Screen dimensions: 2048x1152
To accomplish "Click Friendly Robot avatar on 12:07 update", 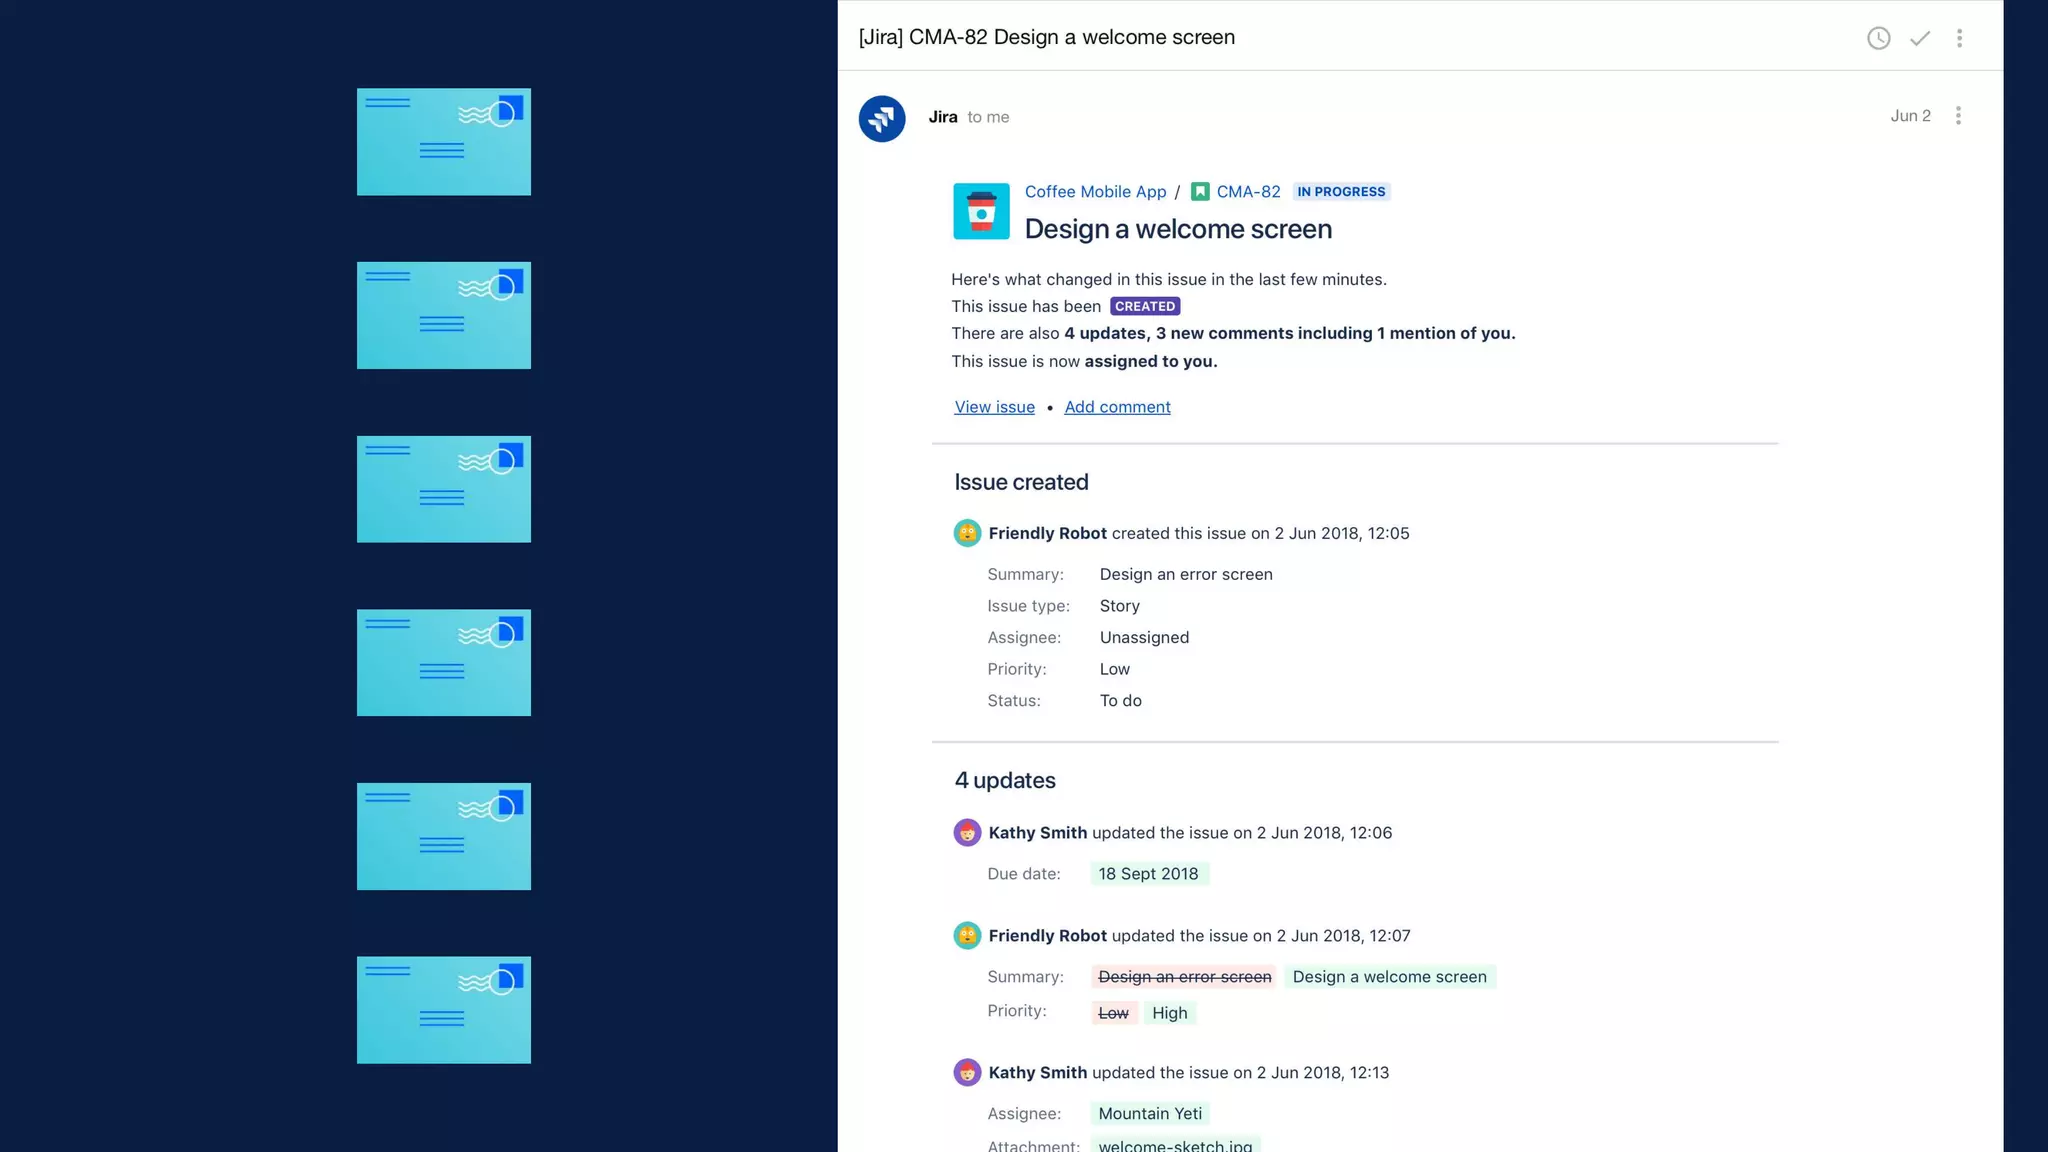I will 967,935.
